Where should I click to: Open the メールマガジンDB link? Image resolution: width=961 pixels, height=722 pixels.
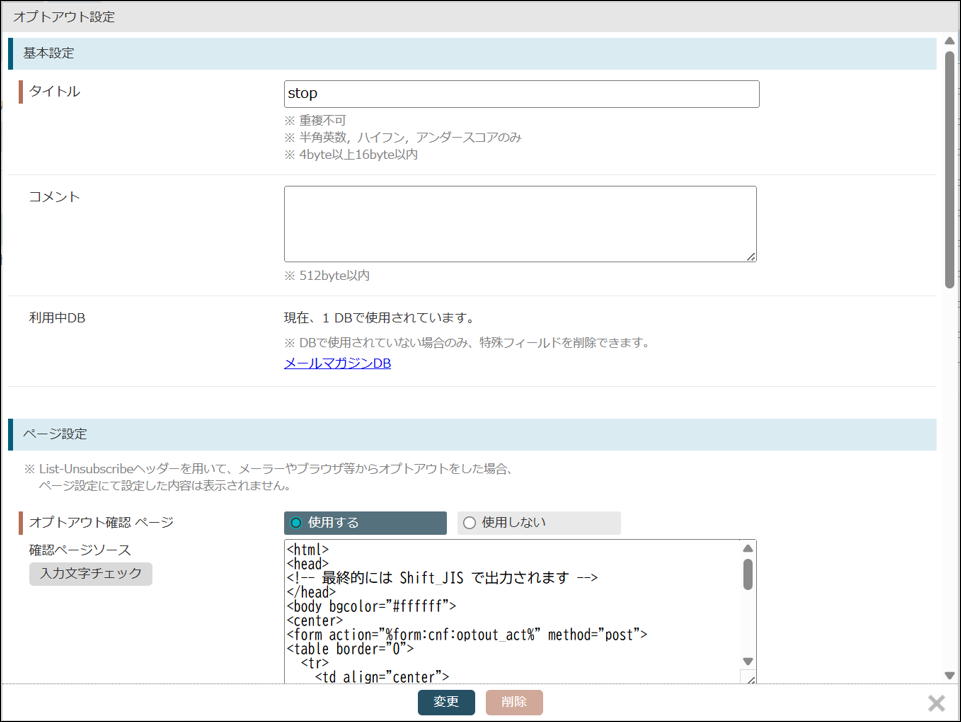[337, 363]
